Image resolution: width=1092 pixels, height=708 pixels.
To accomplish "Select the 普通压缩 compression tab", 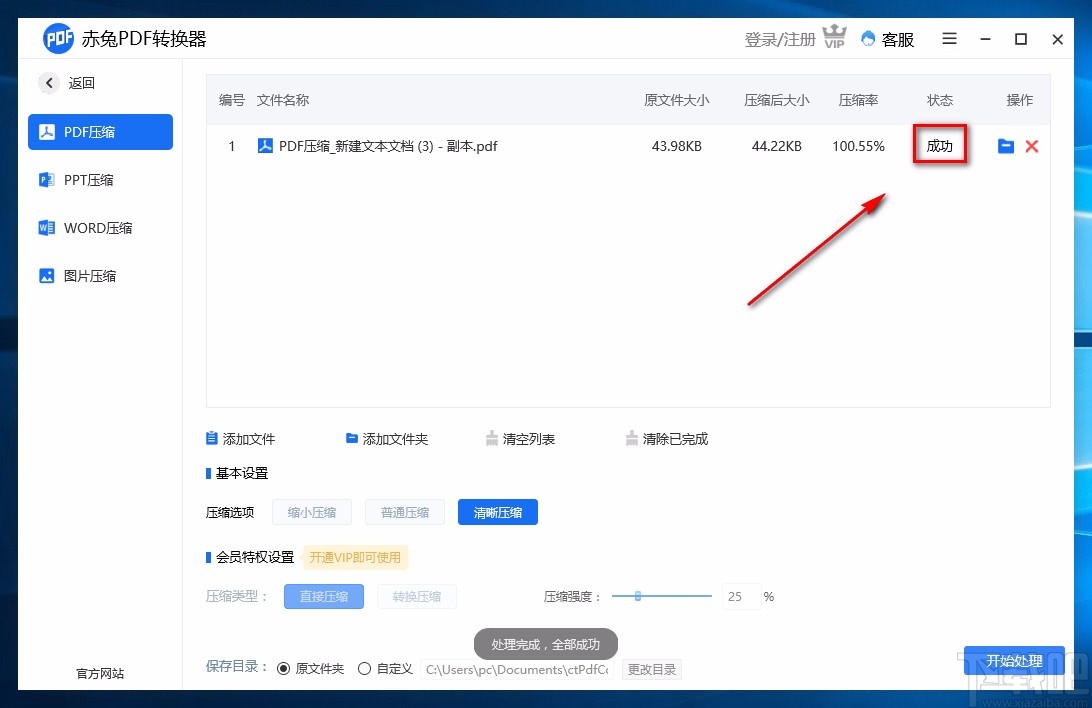I will point(404,511).
